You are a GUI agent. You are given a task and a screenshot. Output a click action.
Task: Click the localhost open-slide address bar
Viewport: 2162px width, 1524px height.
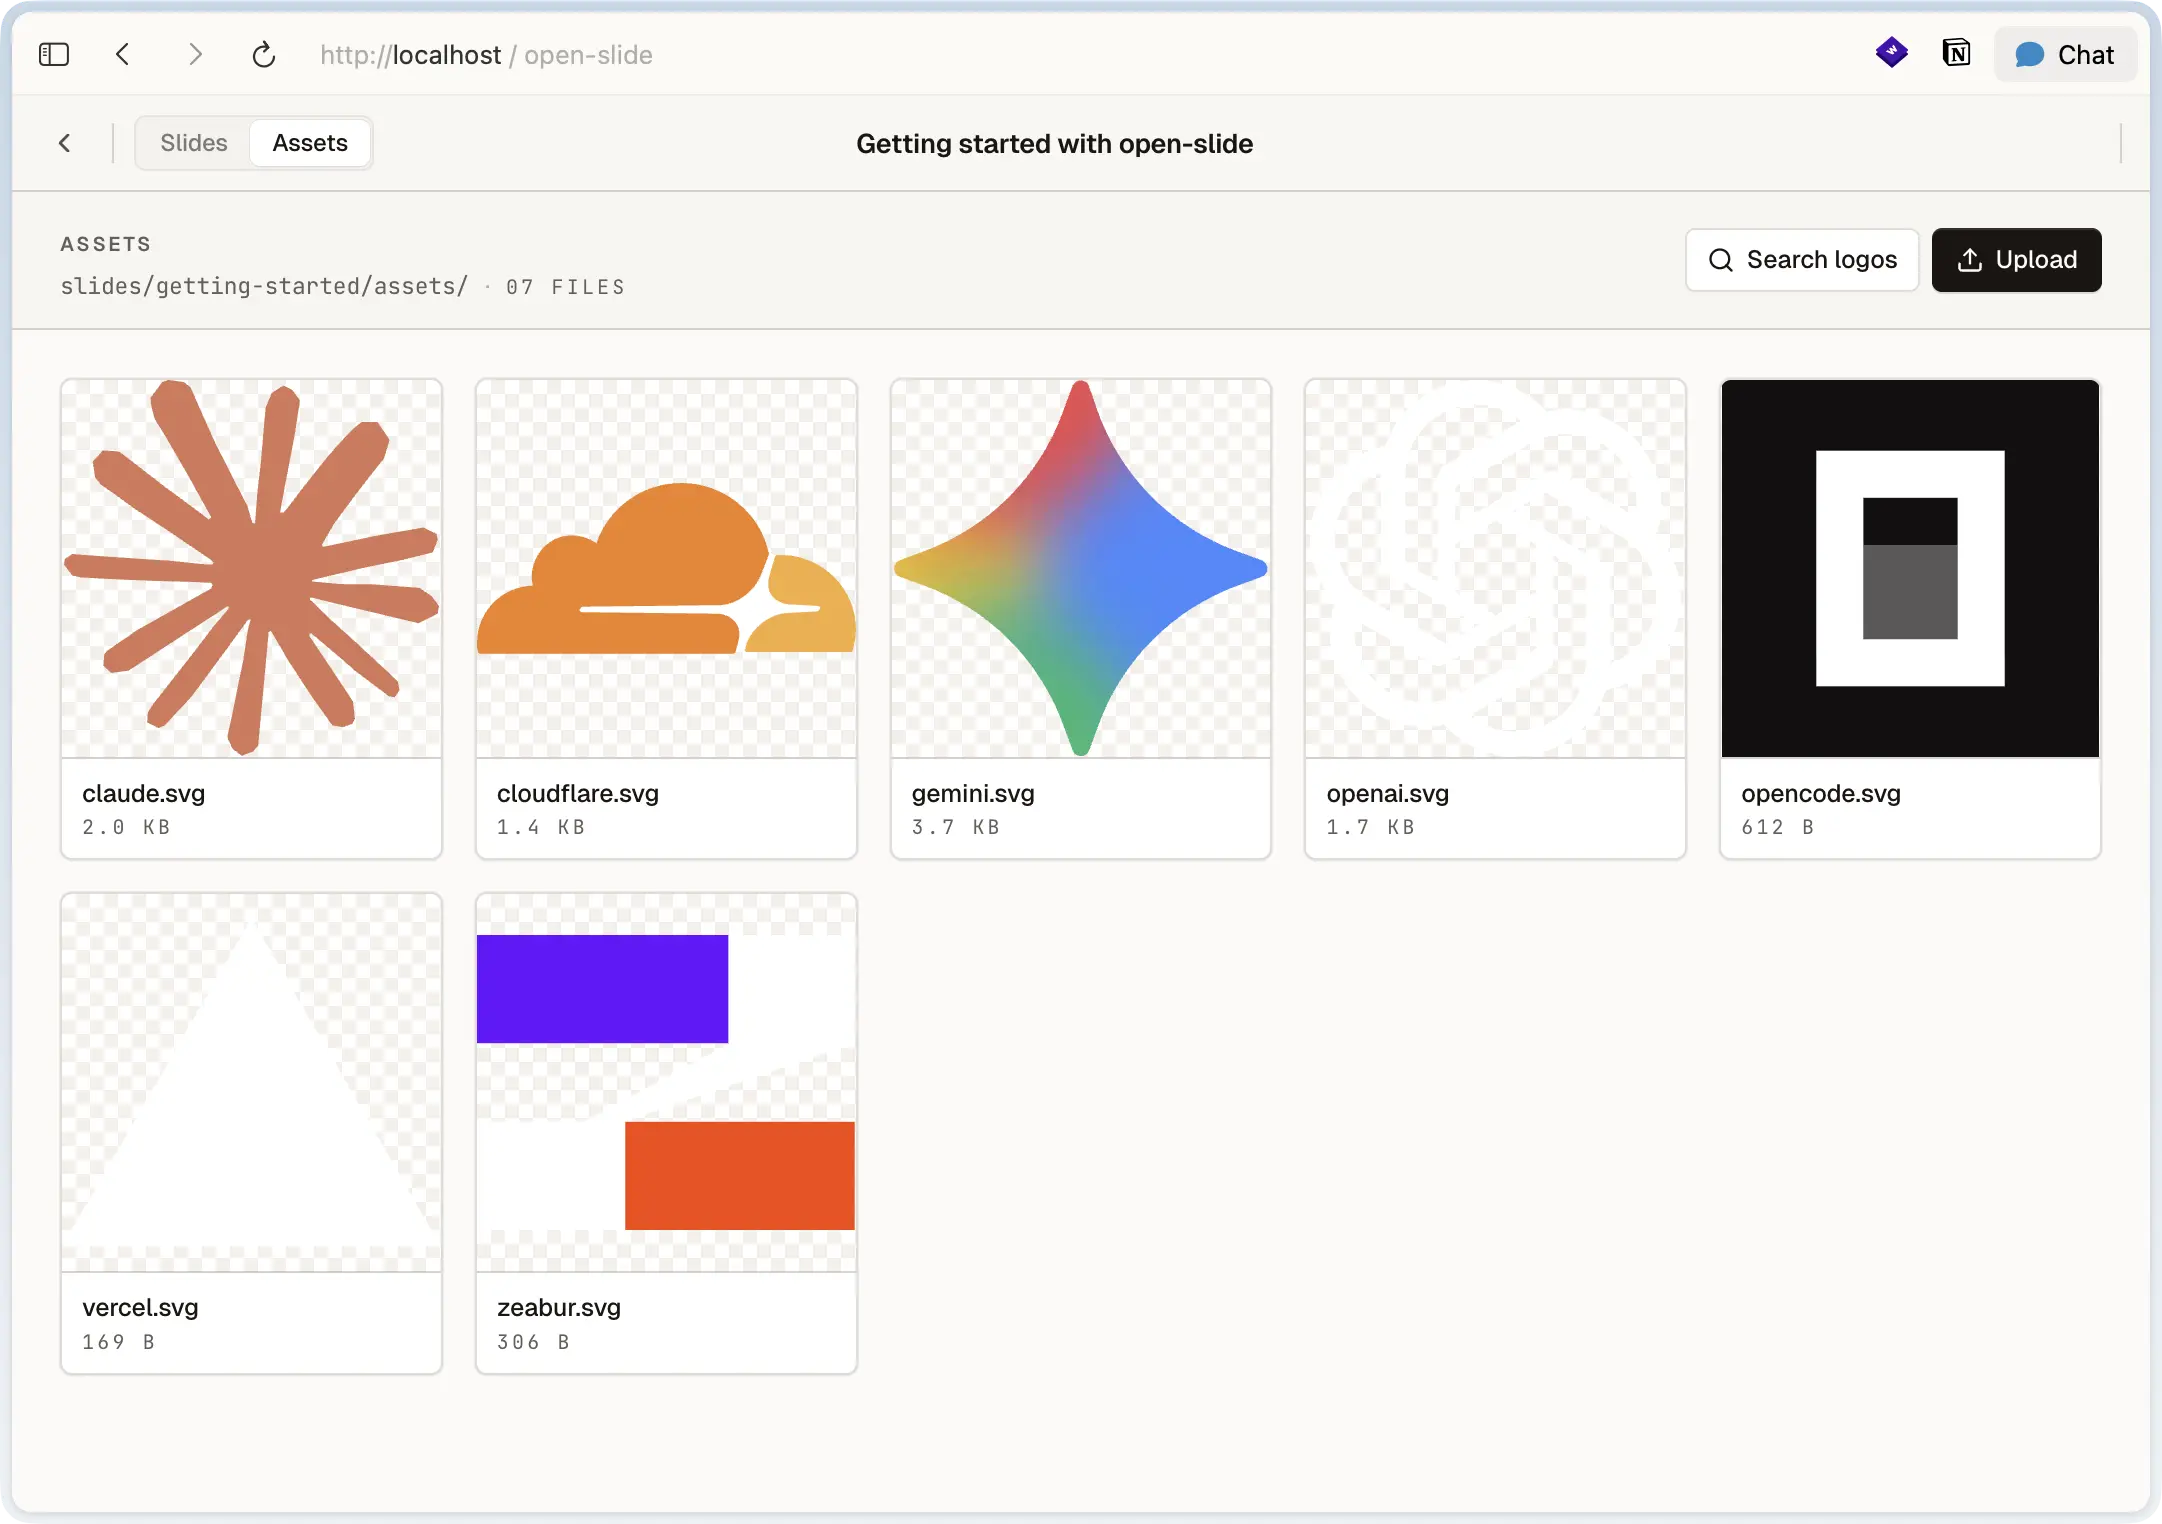click(486, 55)
